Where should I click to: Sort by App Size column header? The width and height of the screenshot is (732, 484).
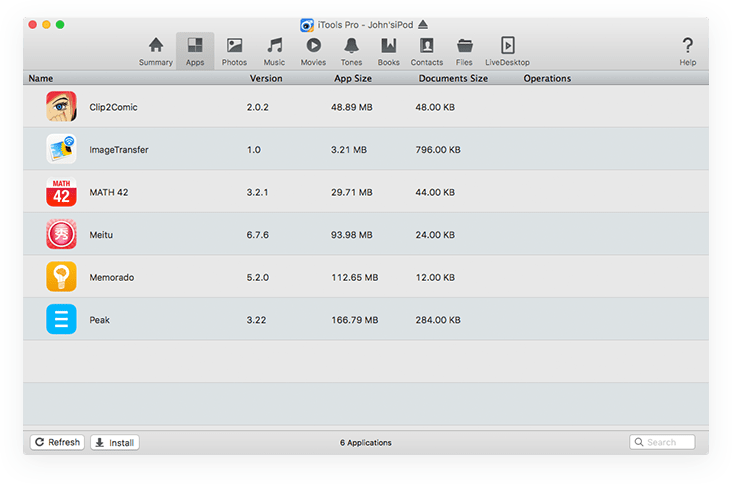click(354, 78)
